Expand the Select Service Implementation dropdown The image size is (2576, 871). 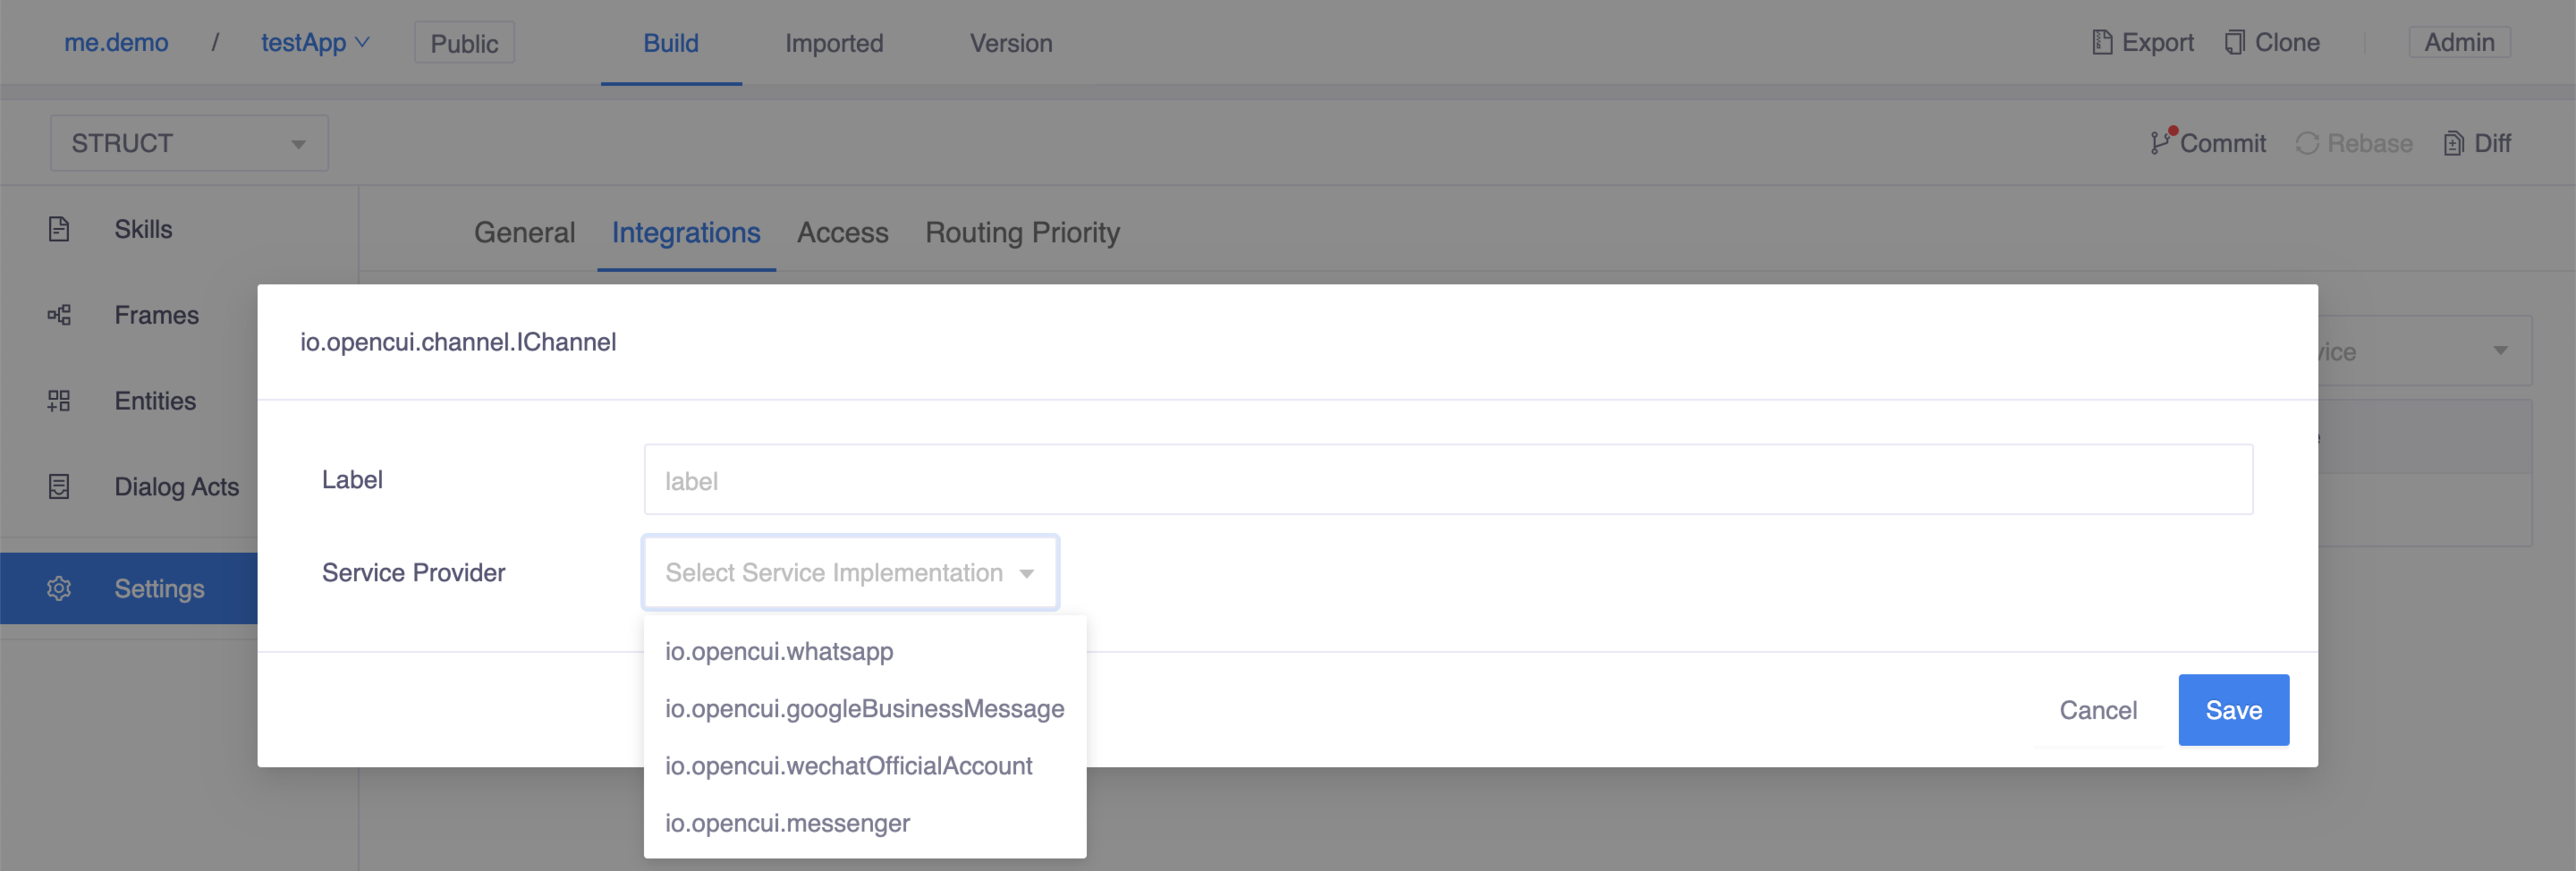[x=850, y=573]
